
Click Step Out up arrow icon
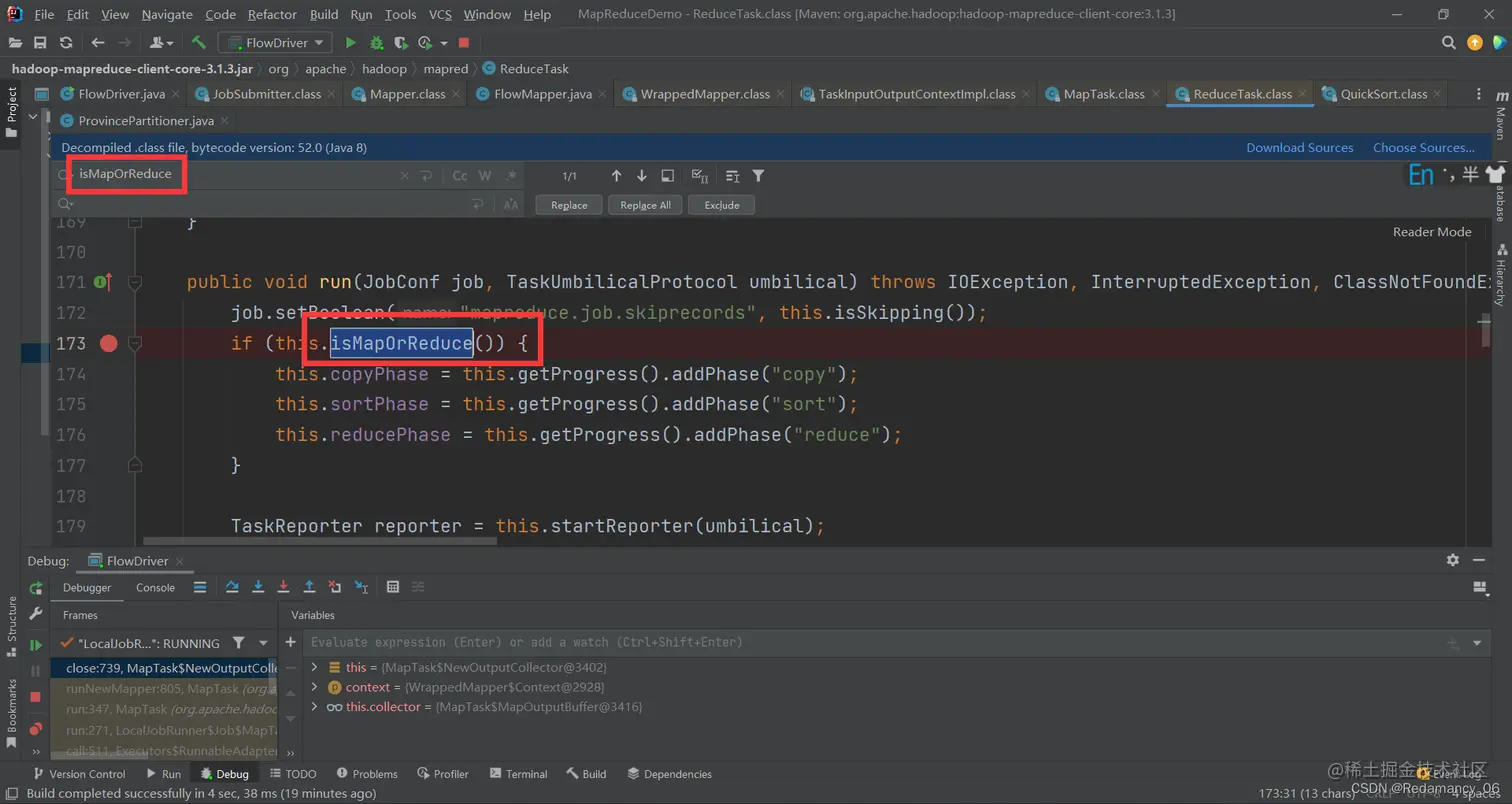click(x=310, y=587)
